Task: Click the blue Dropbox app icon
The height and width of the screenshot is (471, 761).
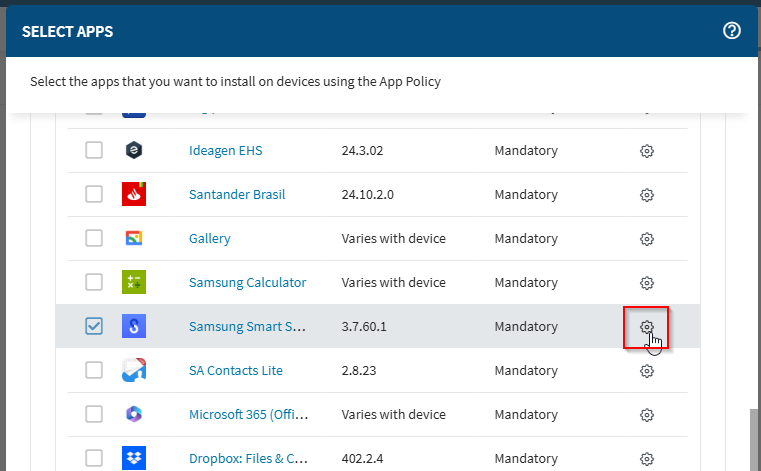Action: pos(134,458)
